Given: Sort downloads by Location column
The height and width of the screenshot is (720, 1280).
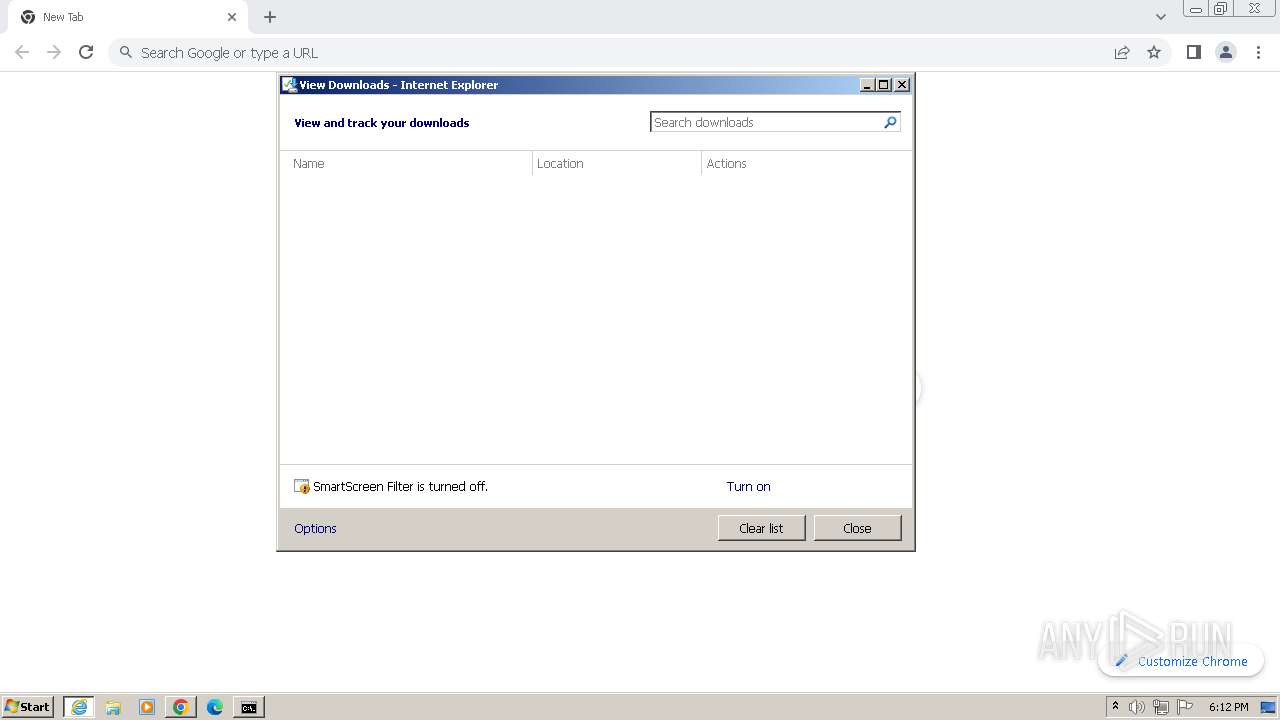Looking at the screenshot, I should click(617, 163).
